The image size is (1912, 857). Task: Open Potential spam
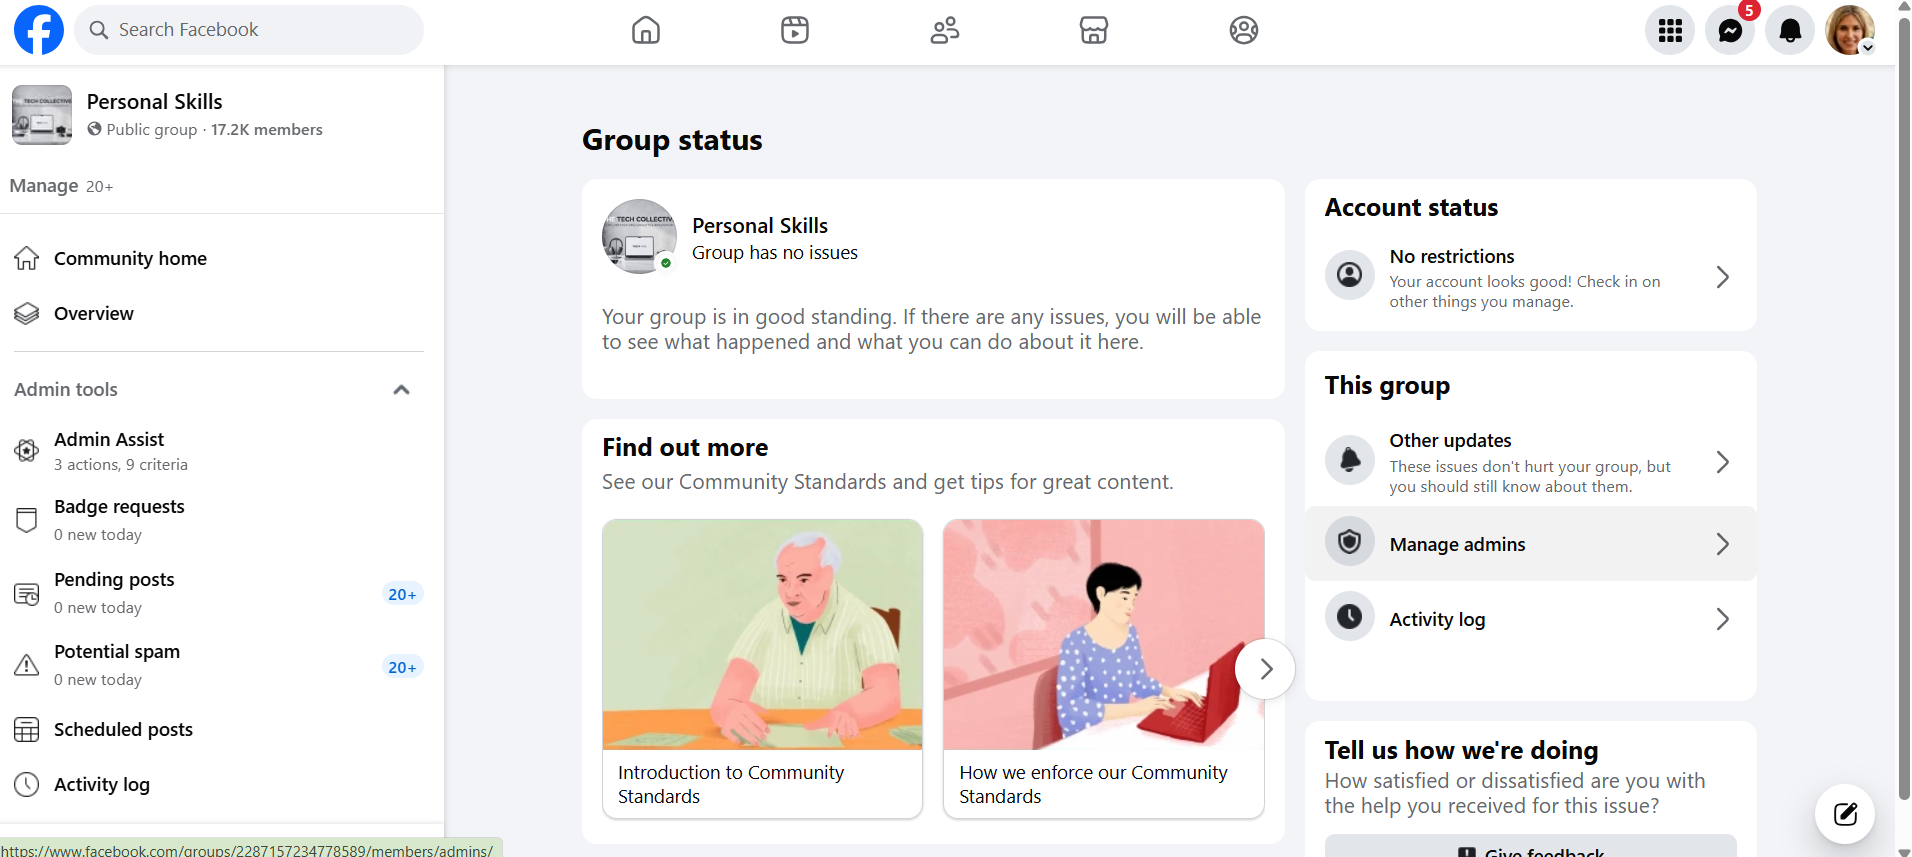tap(219, 665)
